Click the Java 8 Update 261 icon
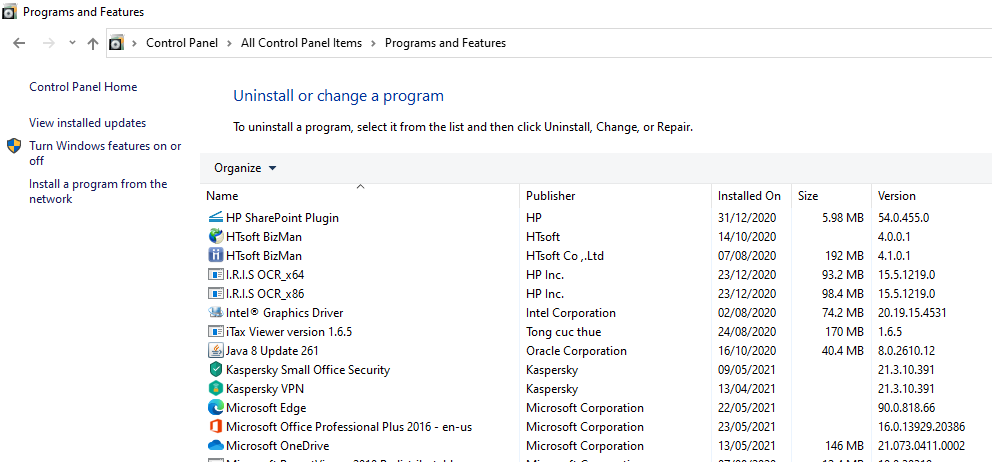The height and width of the screenshot is (462, 992). pos(216,351)
